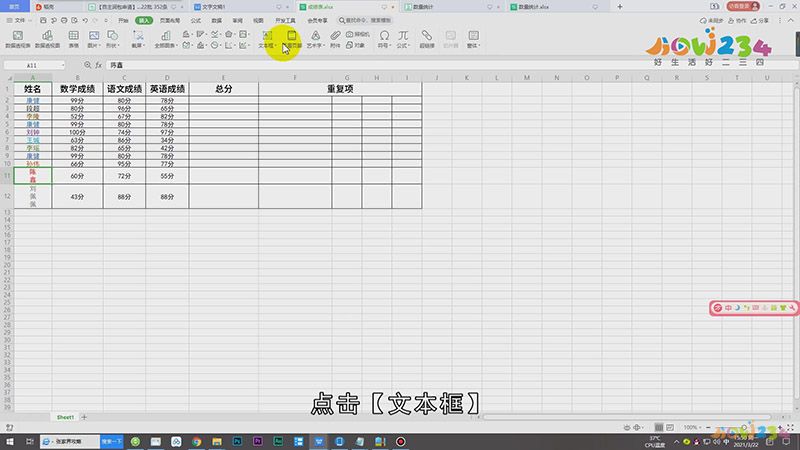Switch to the 数量统计.xlsx document tab
Screen dimensions: 800x450
click(556, 7)
